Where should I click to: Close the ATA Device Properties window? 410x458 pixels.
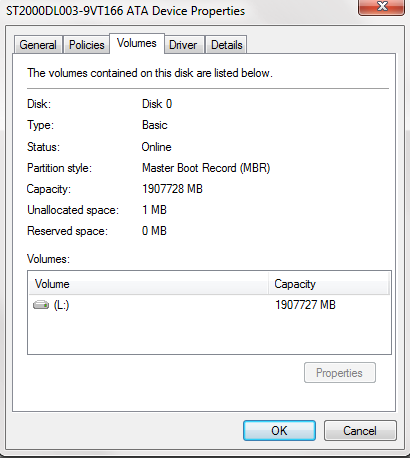pos(381,7)
